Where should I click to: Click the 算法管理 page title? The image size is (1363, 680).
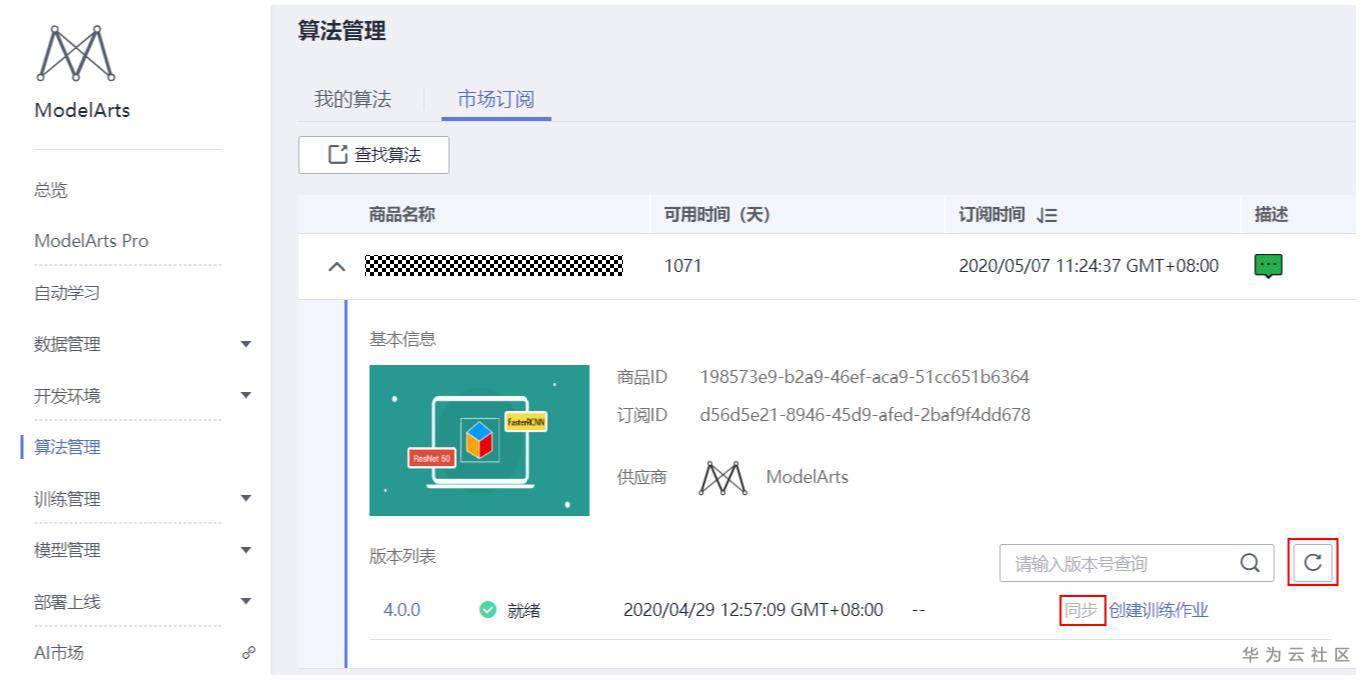[x=342, y=31]
